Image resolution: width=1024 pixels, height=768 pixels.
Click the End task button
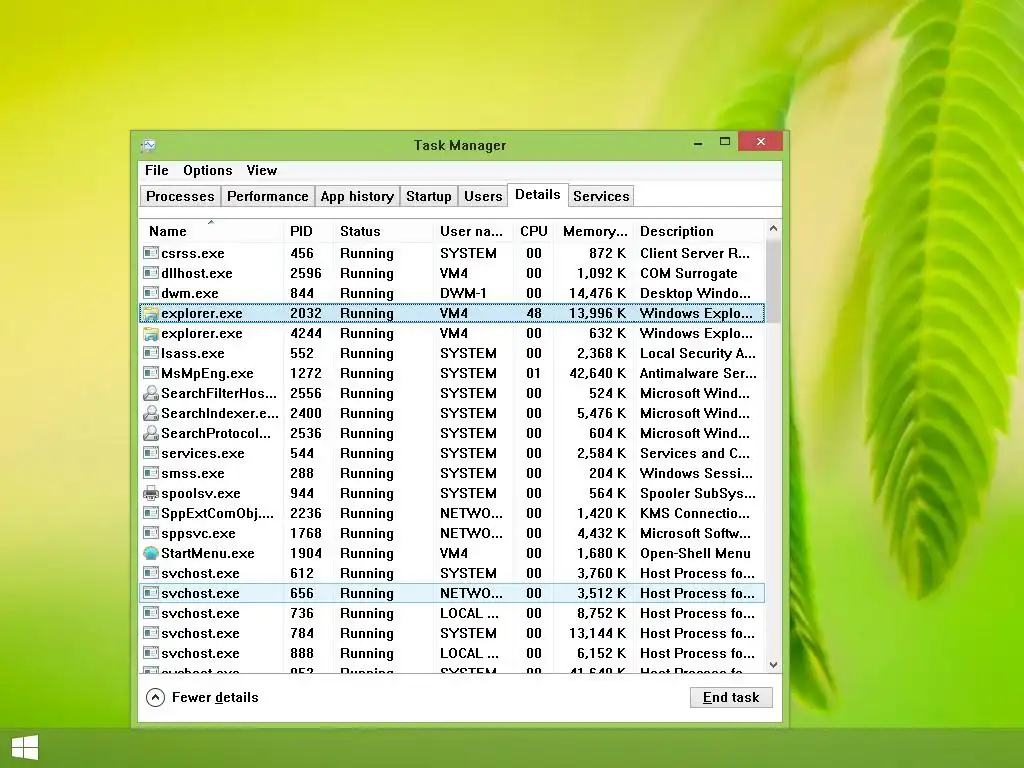[731, 697]
